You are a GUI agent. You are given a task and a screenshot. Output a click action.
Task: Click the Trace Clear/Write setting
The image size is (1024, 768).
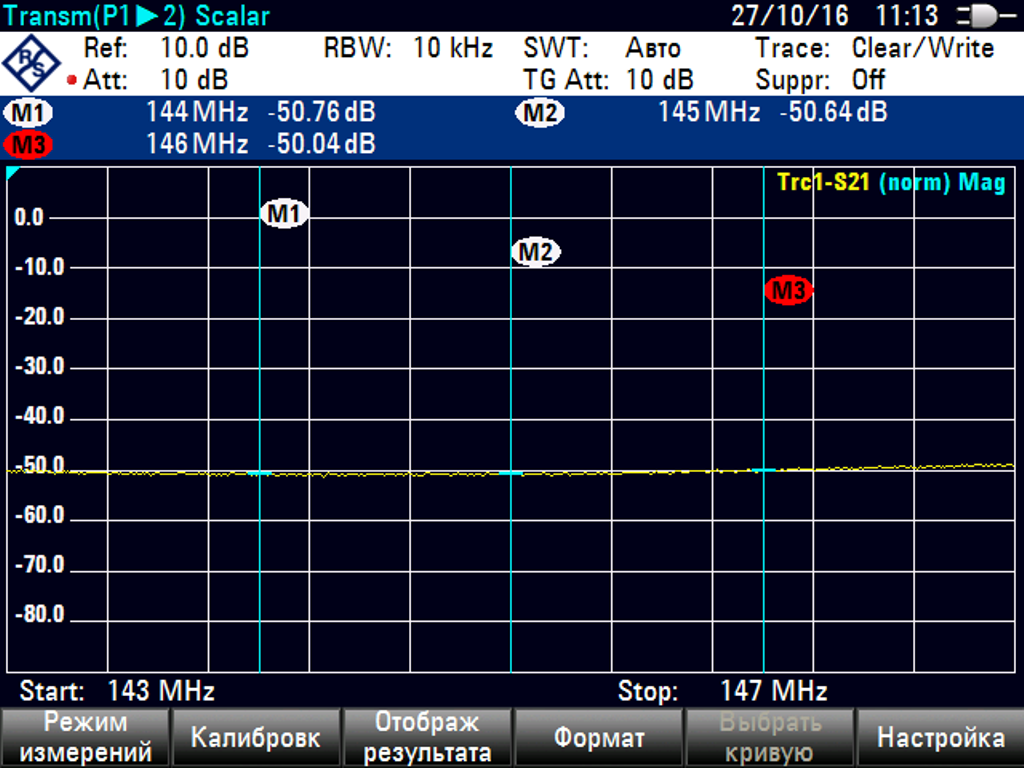point(922,48)
